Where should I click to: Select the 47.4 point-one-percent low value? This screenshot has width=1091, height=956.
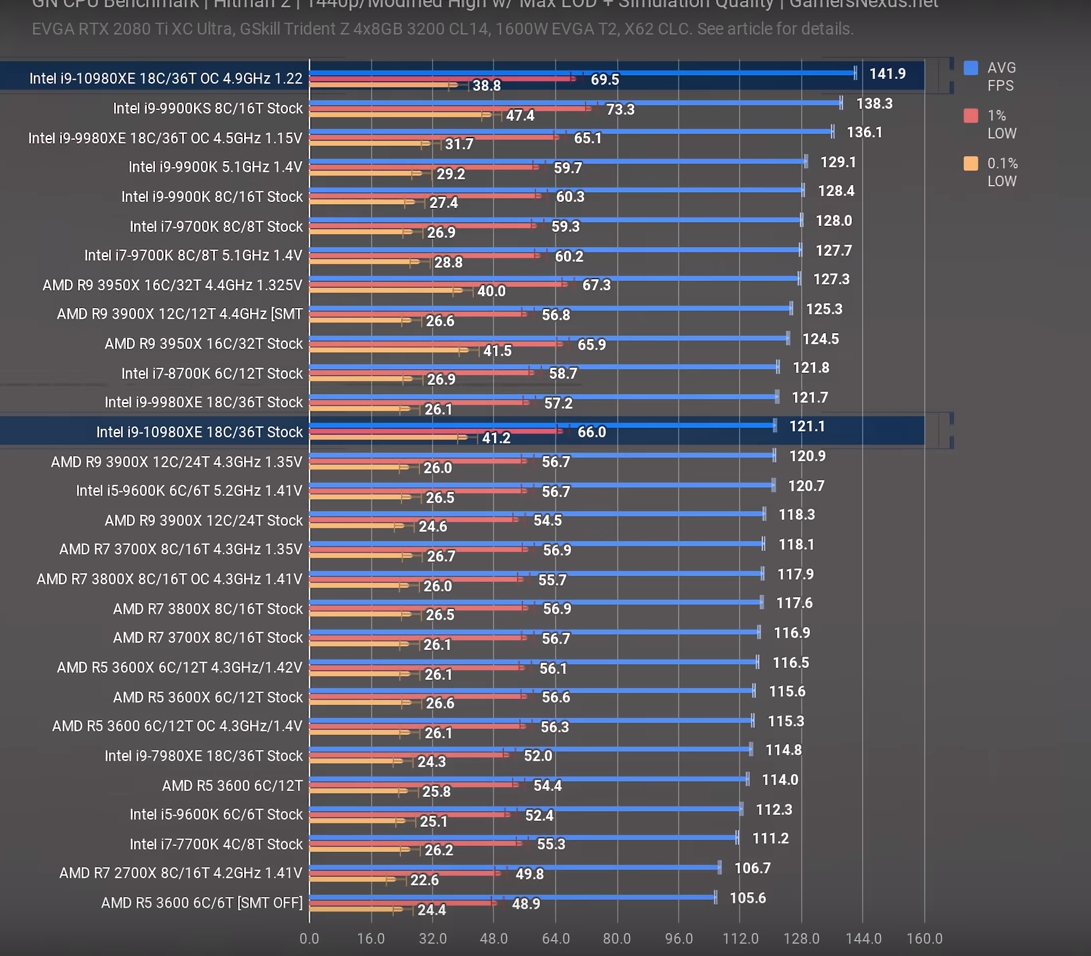pyautogui.click(x=520, y=115)
